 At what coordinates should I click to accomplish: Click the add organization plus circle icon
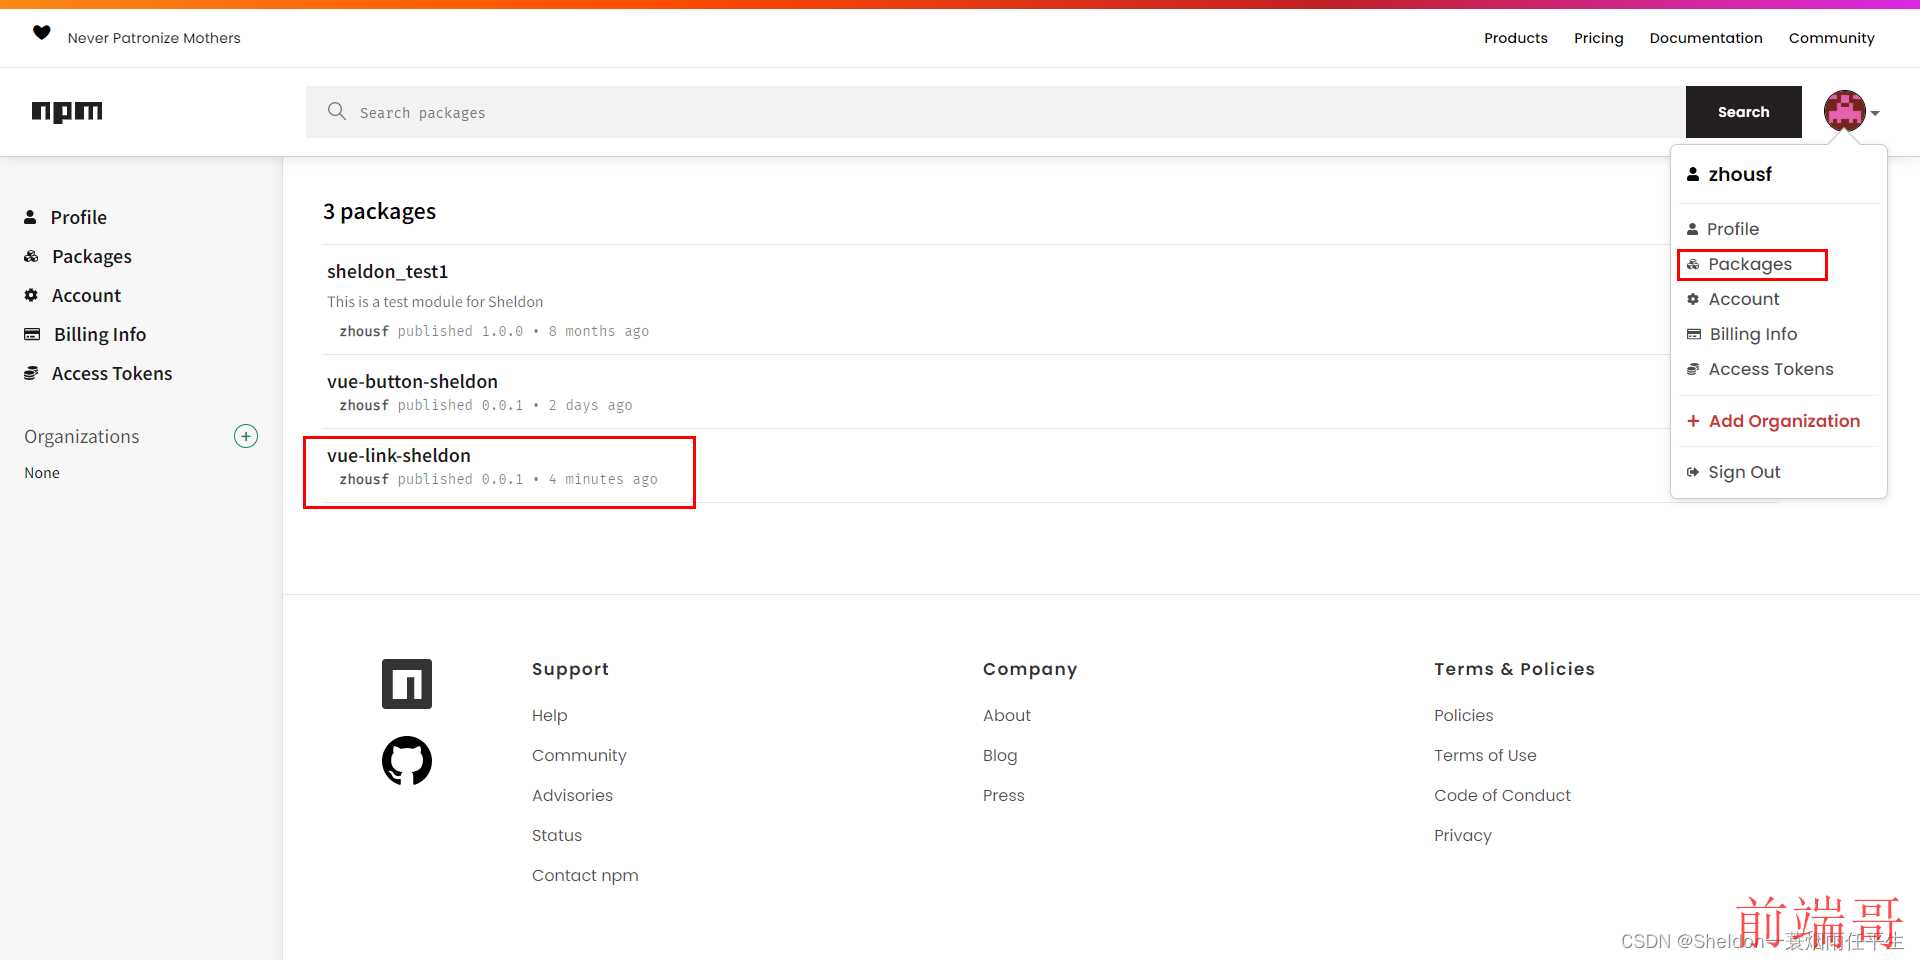(x=246, y=436)
